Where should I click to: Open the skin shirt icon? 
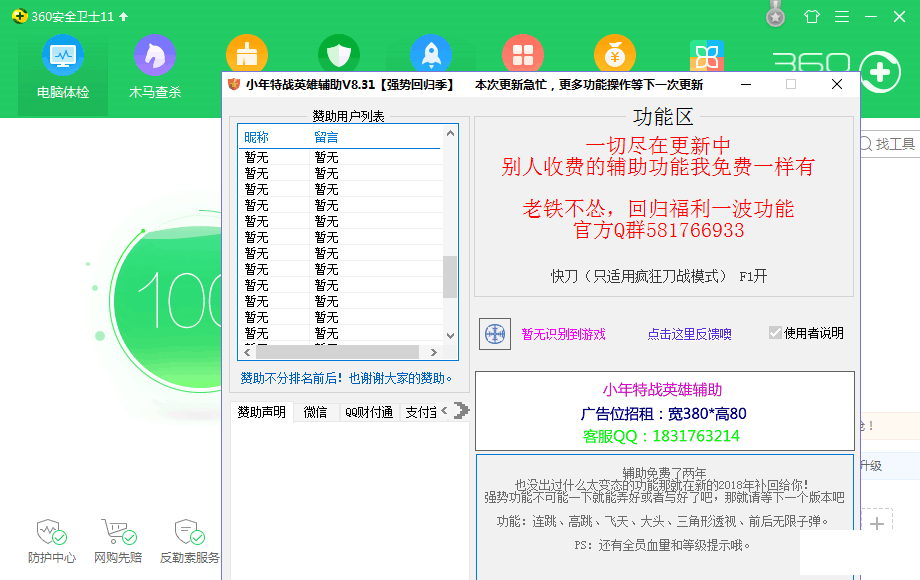point(812,16)
